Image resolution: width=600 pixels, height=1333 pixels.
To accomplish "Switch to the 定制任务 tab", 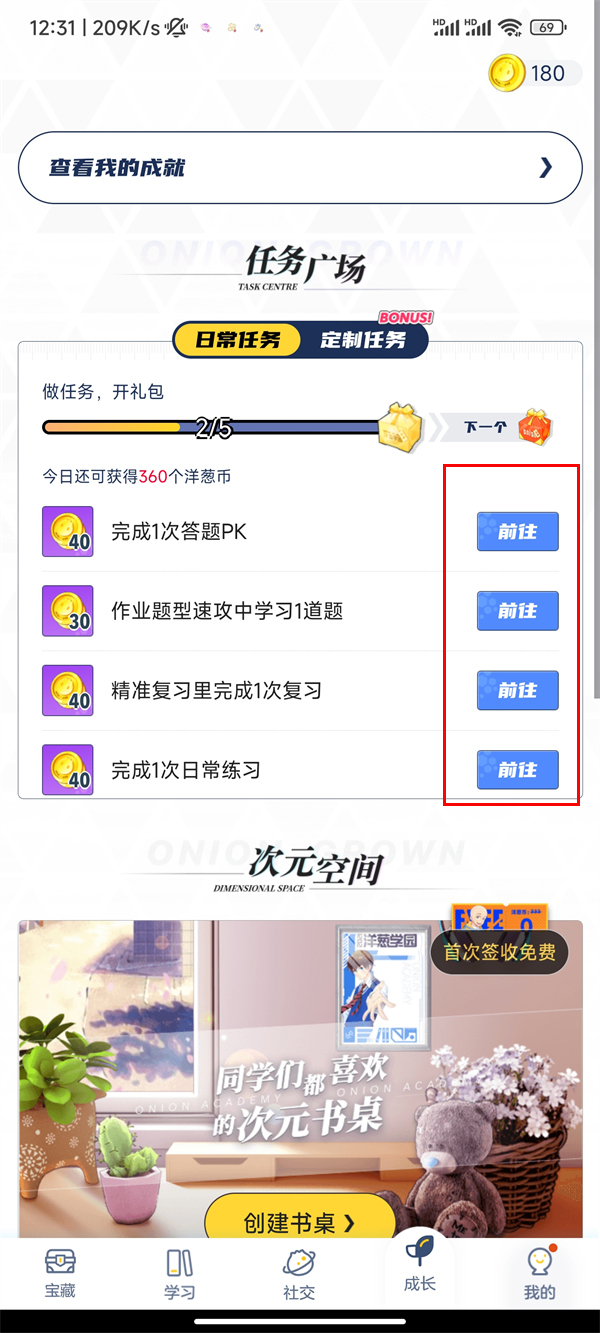I will [x=364, y=340].
